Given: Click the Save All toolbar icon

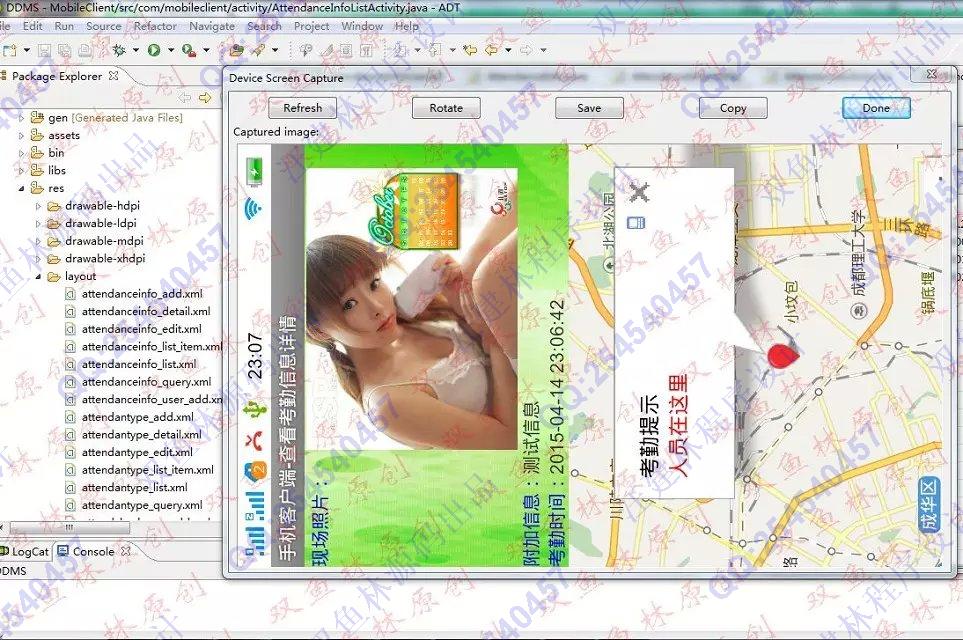Looking at the screenshot, I should pos(64,50).
